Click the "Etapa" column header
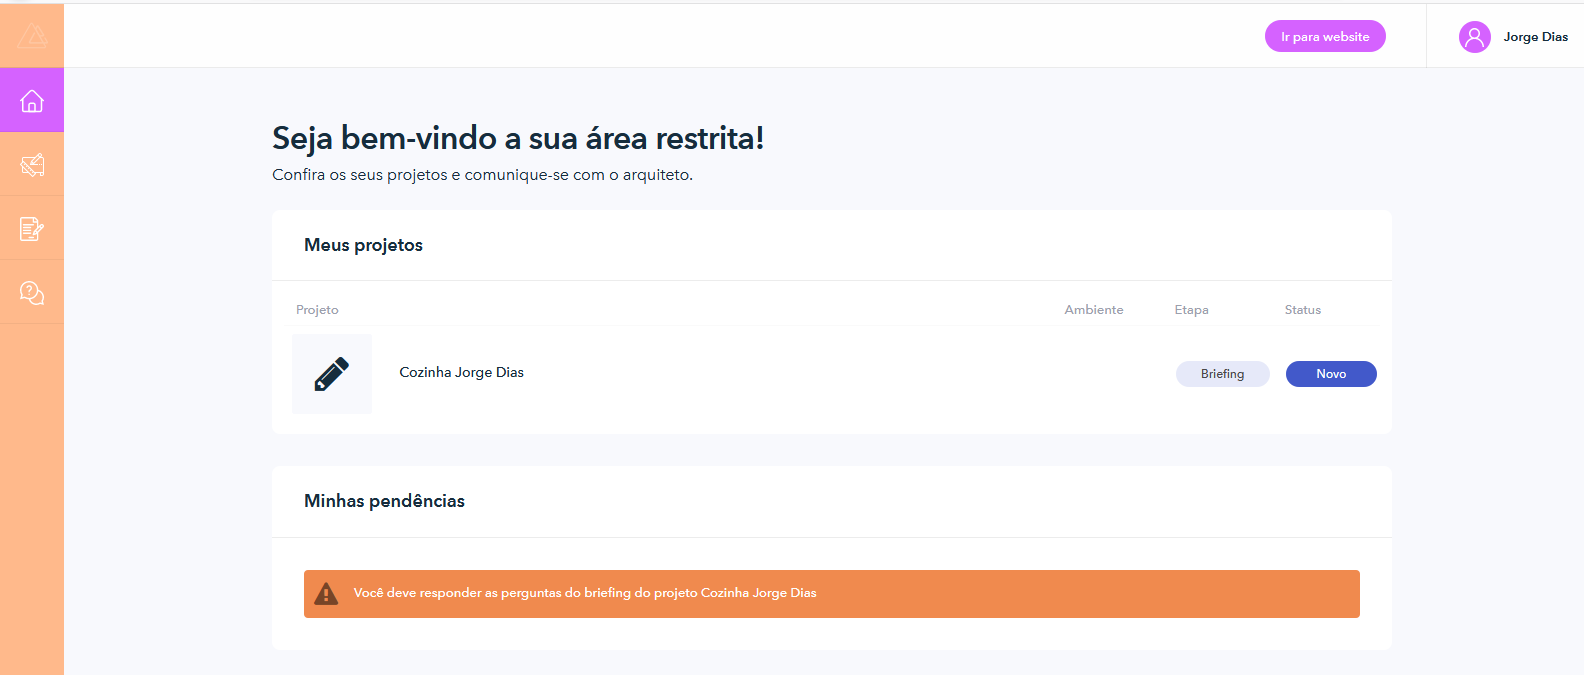Viewport: 1584px width, 675px height. [1191, 310]
